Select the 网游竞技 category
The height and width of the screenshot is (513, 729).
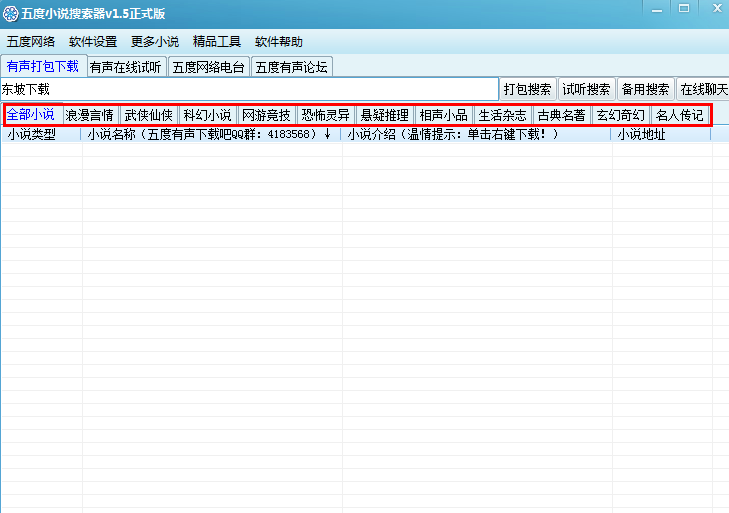point(266,115)
